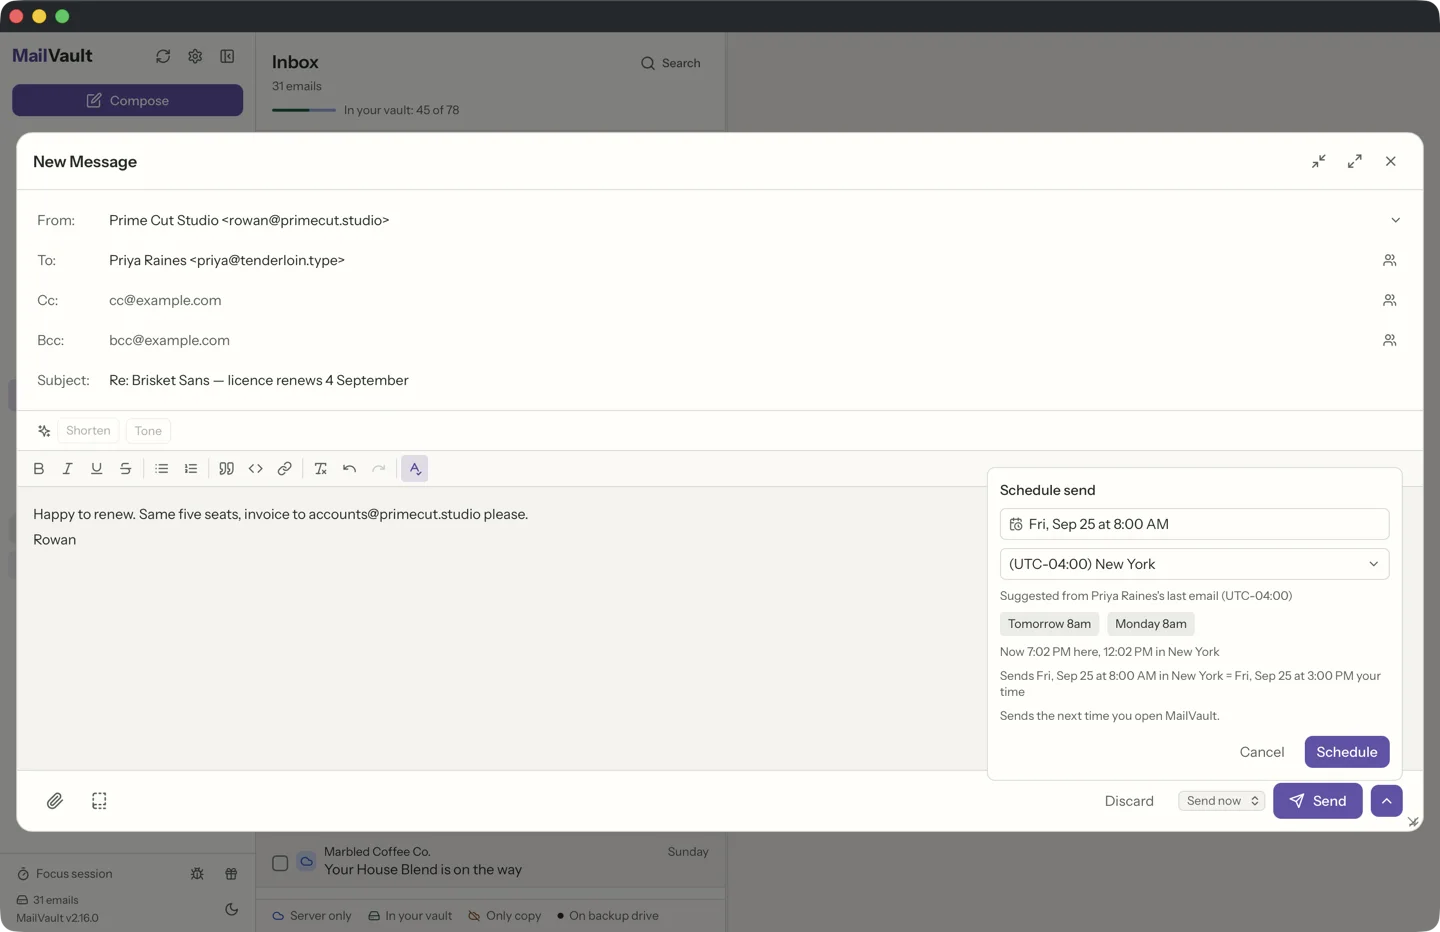Select the Marbled Coffee Co. email checkbox
Image resolution: width=1440 pixels, height=932 pixels.
[x=280, y=863]
